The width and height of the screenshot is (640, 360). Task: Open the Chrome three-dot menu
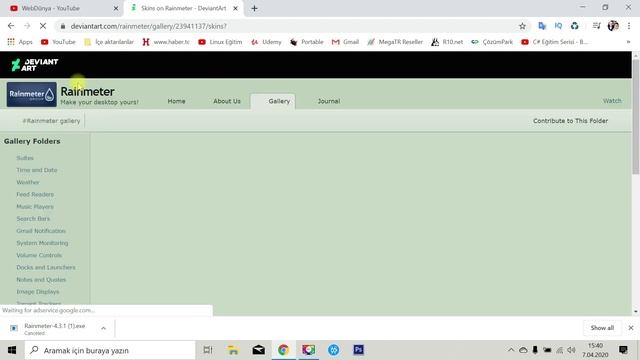pos(629,26)
